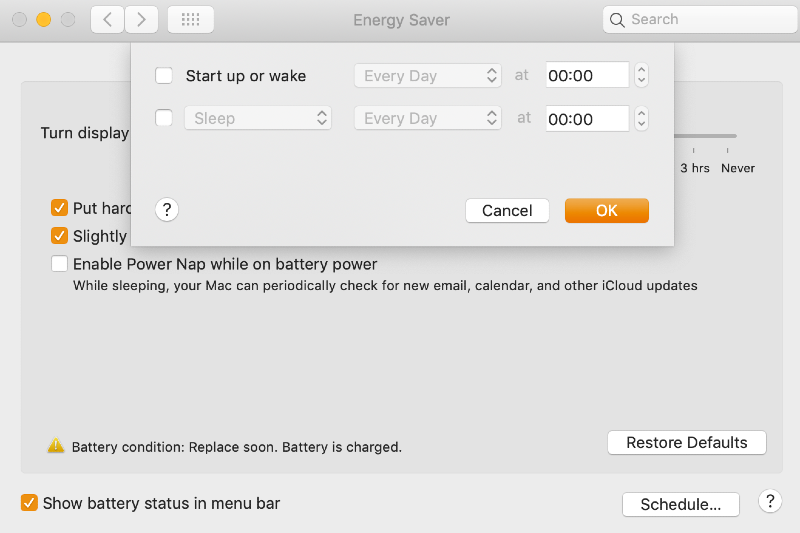The width and height of the screenshot is (800, 533).
Task: Click the wake time 00:00 field
Action: (x=587, y=75)
